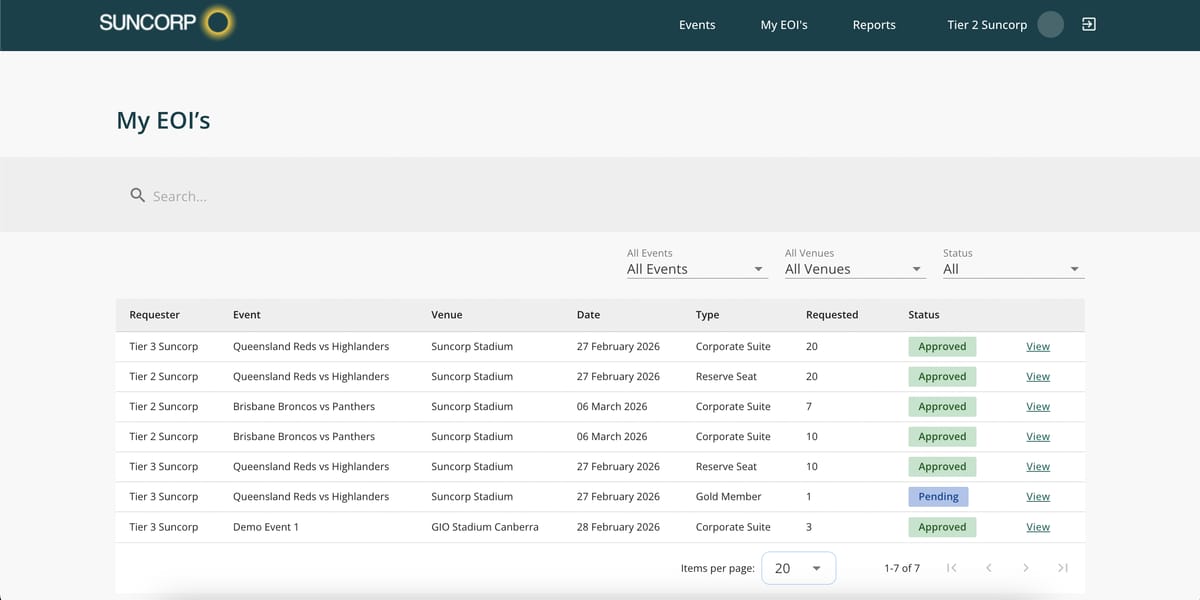Click the GIO Stadium Canberra cell
Image resolution: width=1200 pixels, height=600 pixels.
point(485,527)
